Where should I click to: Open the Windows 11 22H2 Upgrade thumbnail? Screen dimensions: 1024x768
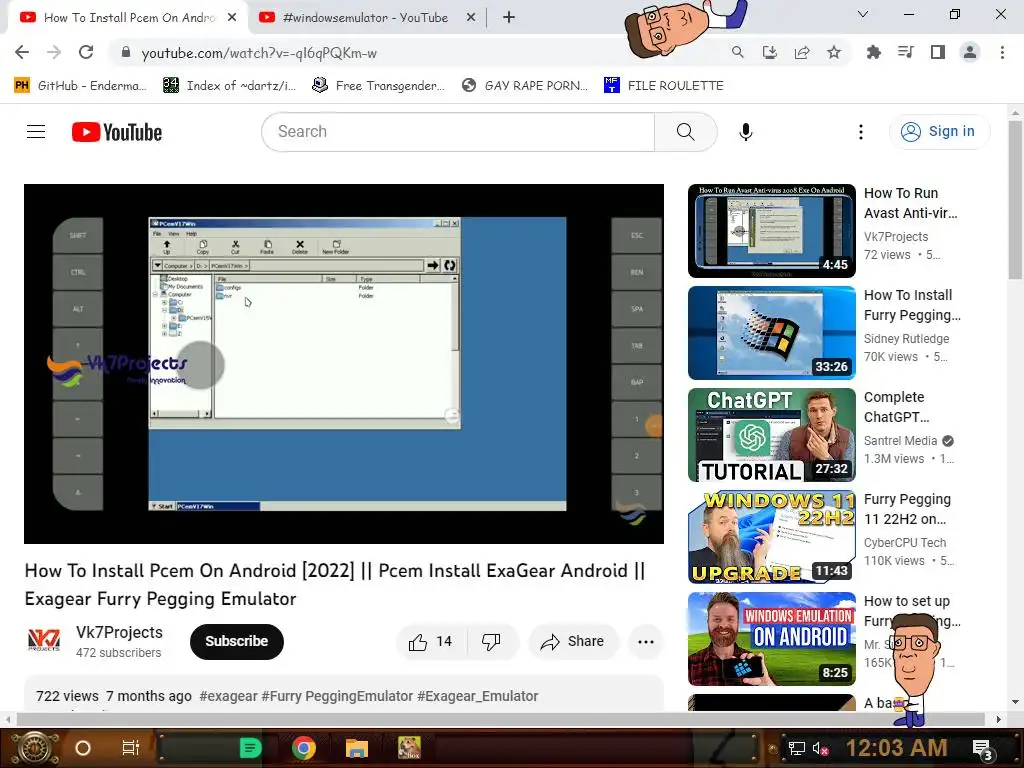click(771, 537)
